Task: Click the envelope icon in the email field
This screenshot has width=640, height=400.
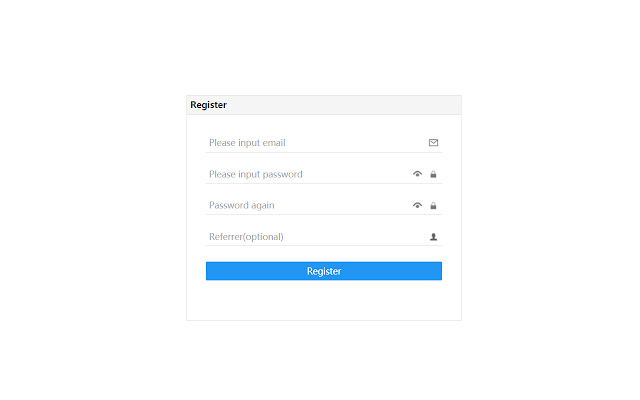Action: coord(433,143)
